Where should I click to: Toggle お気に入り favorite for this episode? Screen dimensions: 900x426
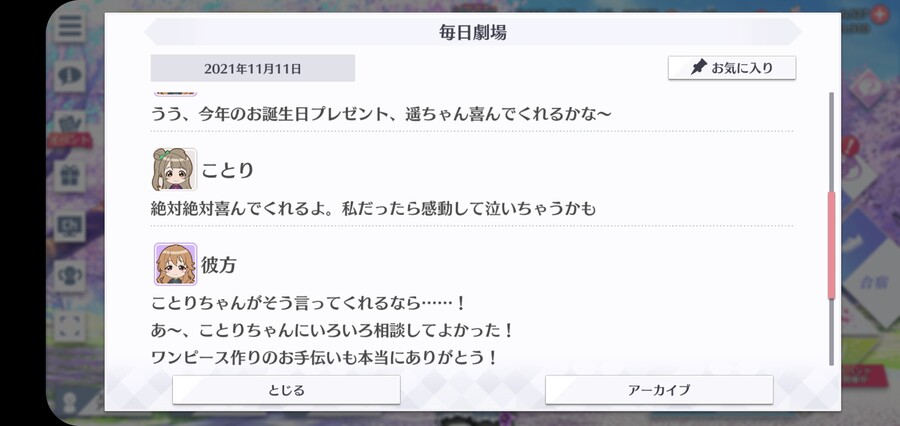[732, 68]
